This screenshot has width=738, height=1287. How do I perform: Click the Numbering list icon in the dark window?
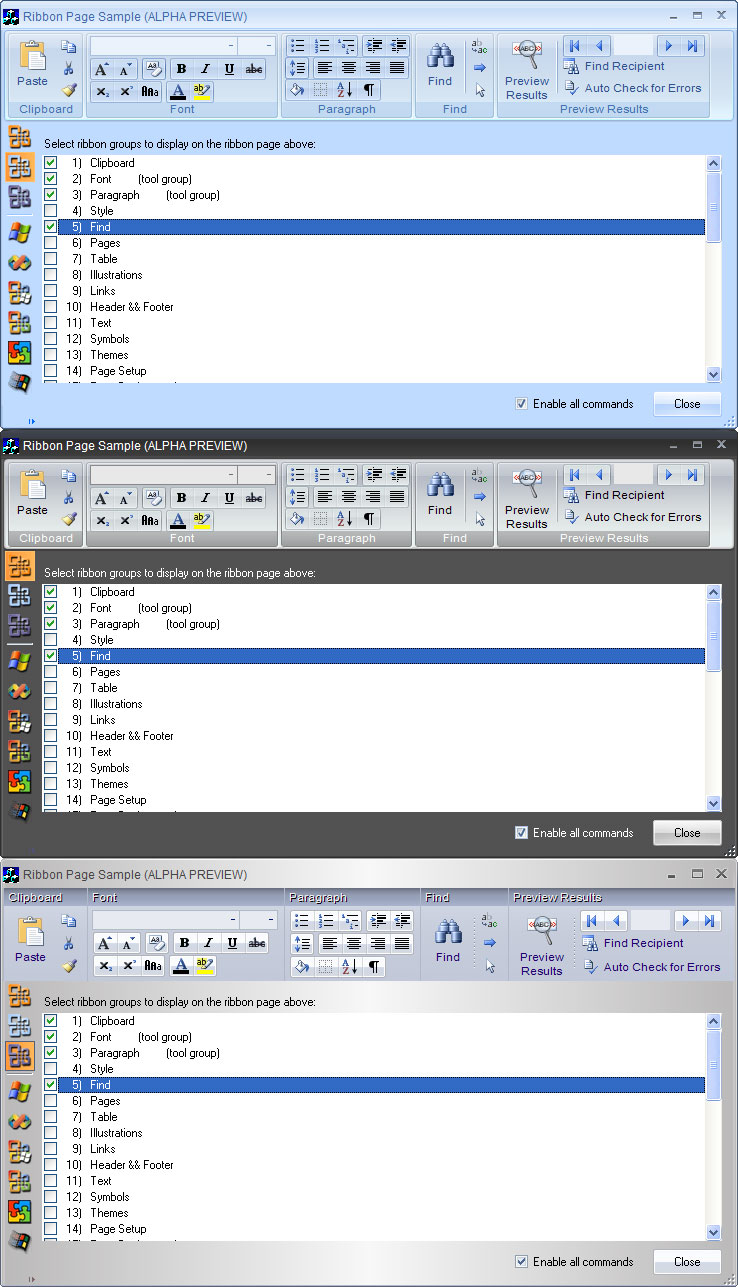tap(322, 474)
